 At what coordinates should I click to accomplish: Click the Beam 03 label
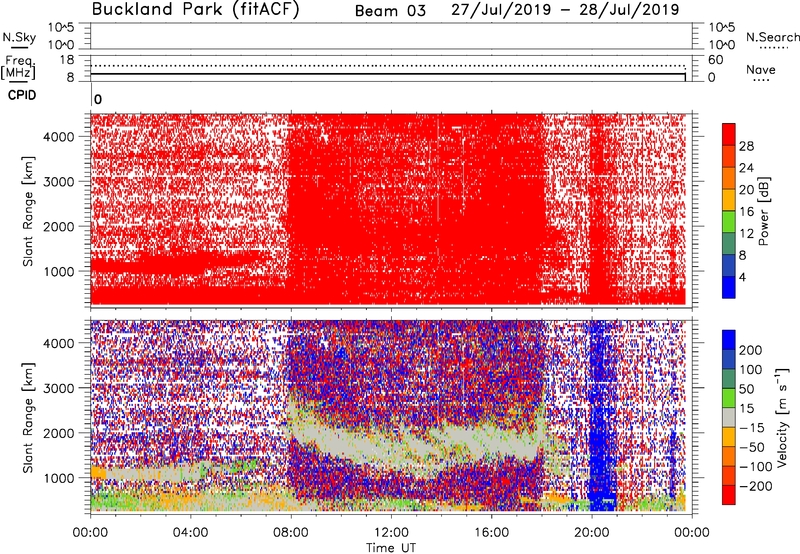coord(390,11)
